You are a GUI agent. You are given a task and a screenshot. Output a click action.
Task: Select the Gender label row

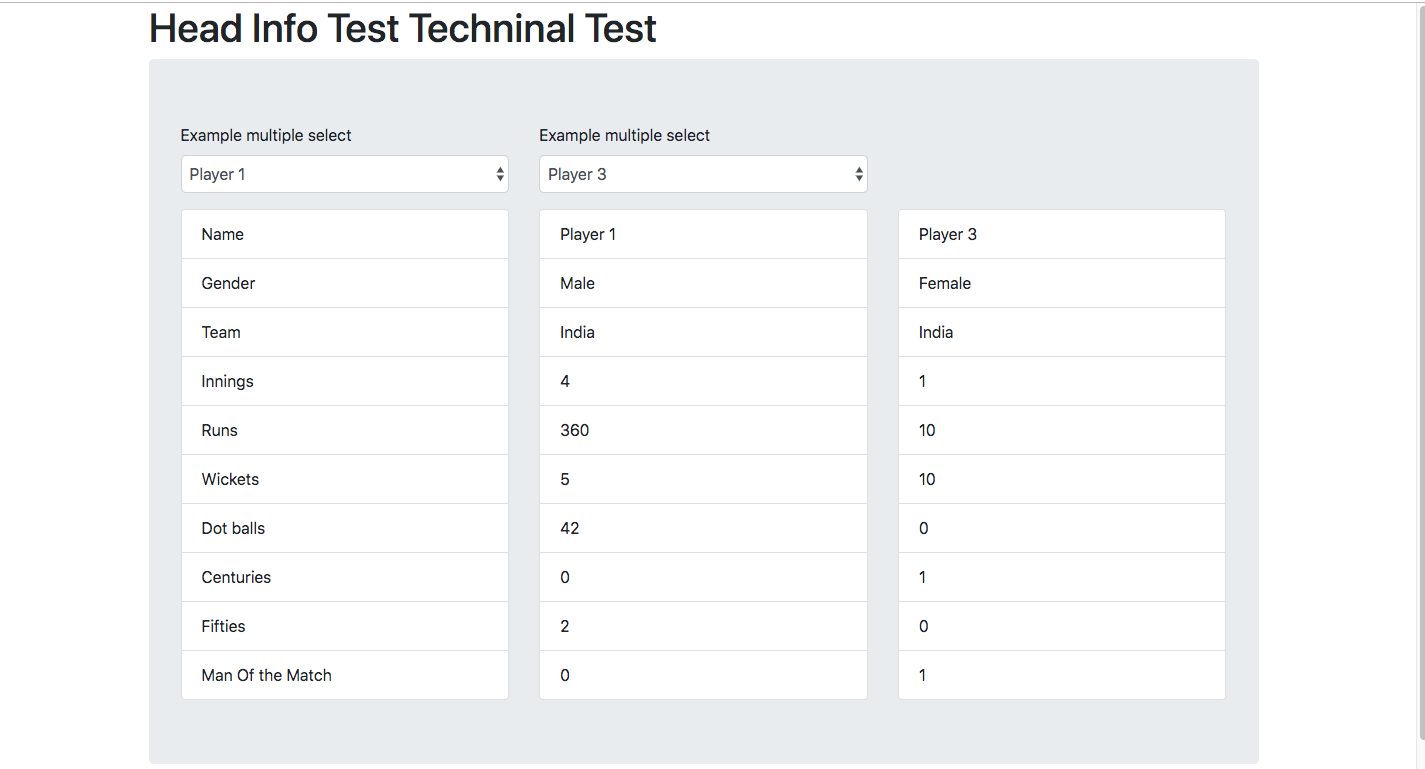pos(344,283)
